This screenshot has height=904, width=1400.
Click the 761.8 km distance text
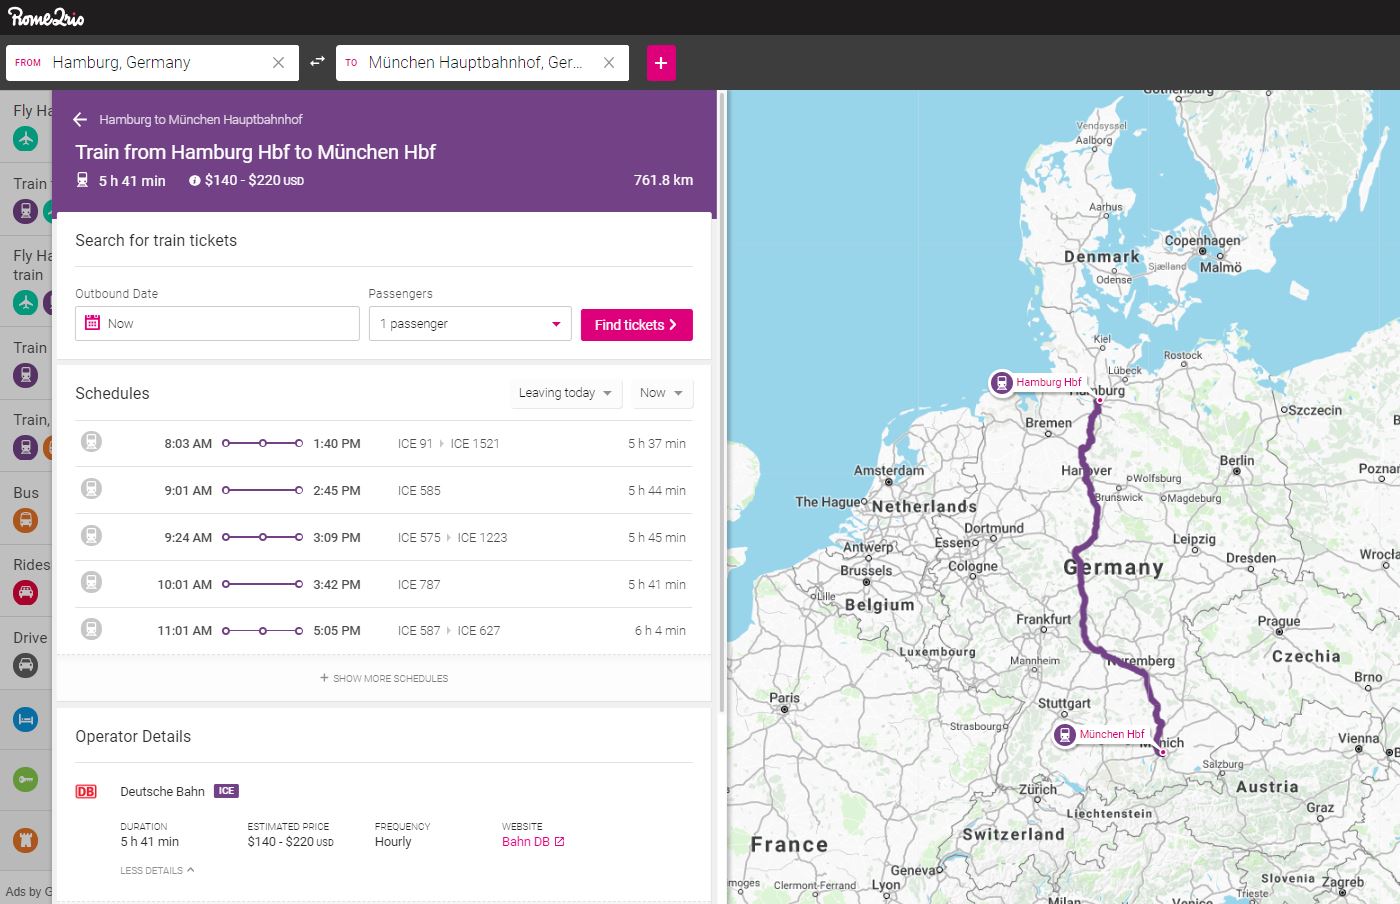[x=663, y=181]
